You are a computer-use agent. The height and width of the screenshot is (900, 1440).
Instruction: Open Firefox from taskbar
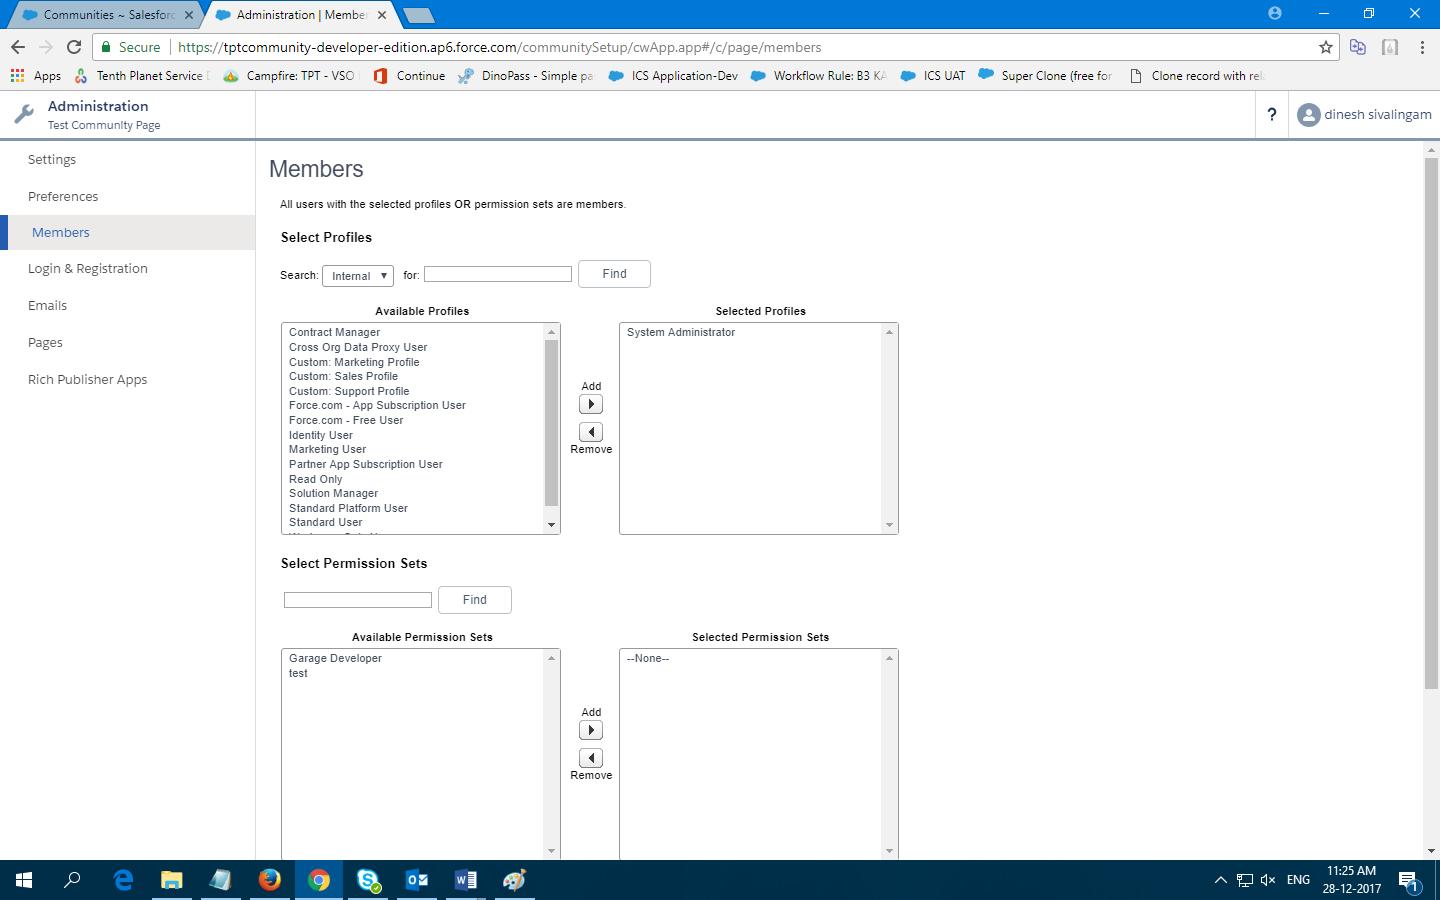270,880
